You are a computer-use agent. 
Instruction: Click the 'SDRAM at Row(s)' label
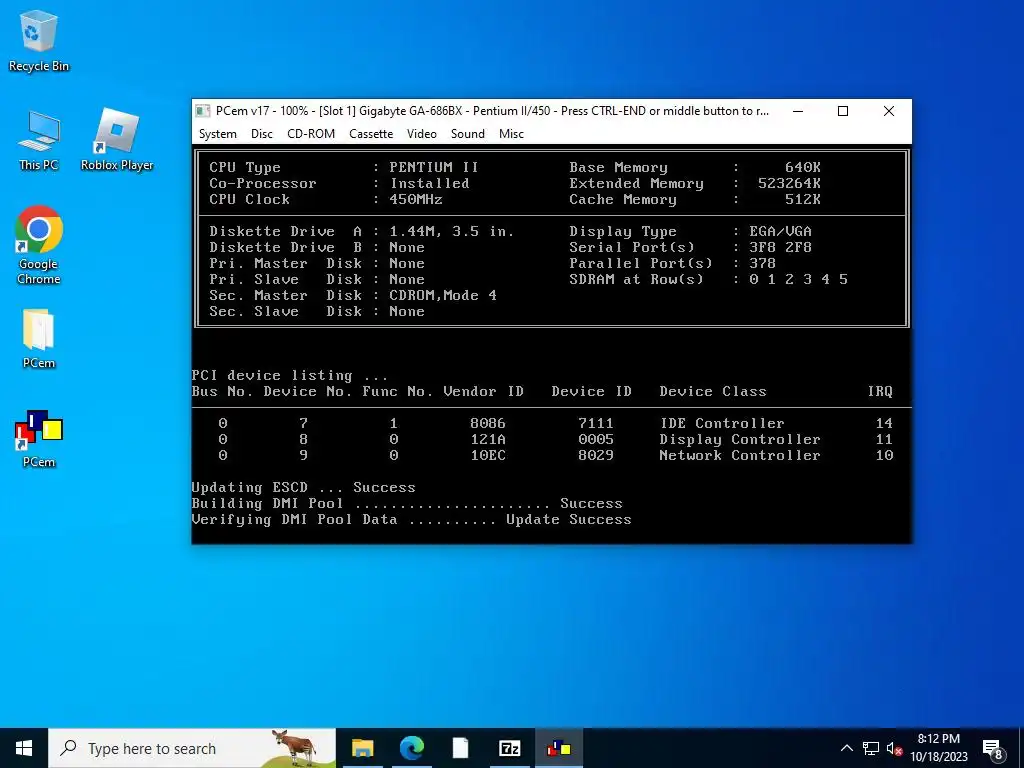coord(636,280)
